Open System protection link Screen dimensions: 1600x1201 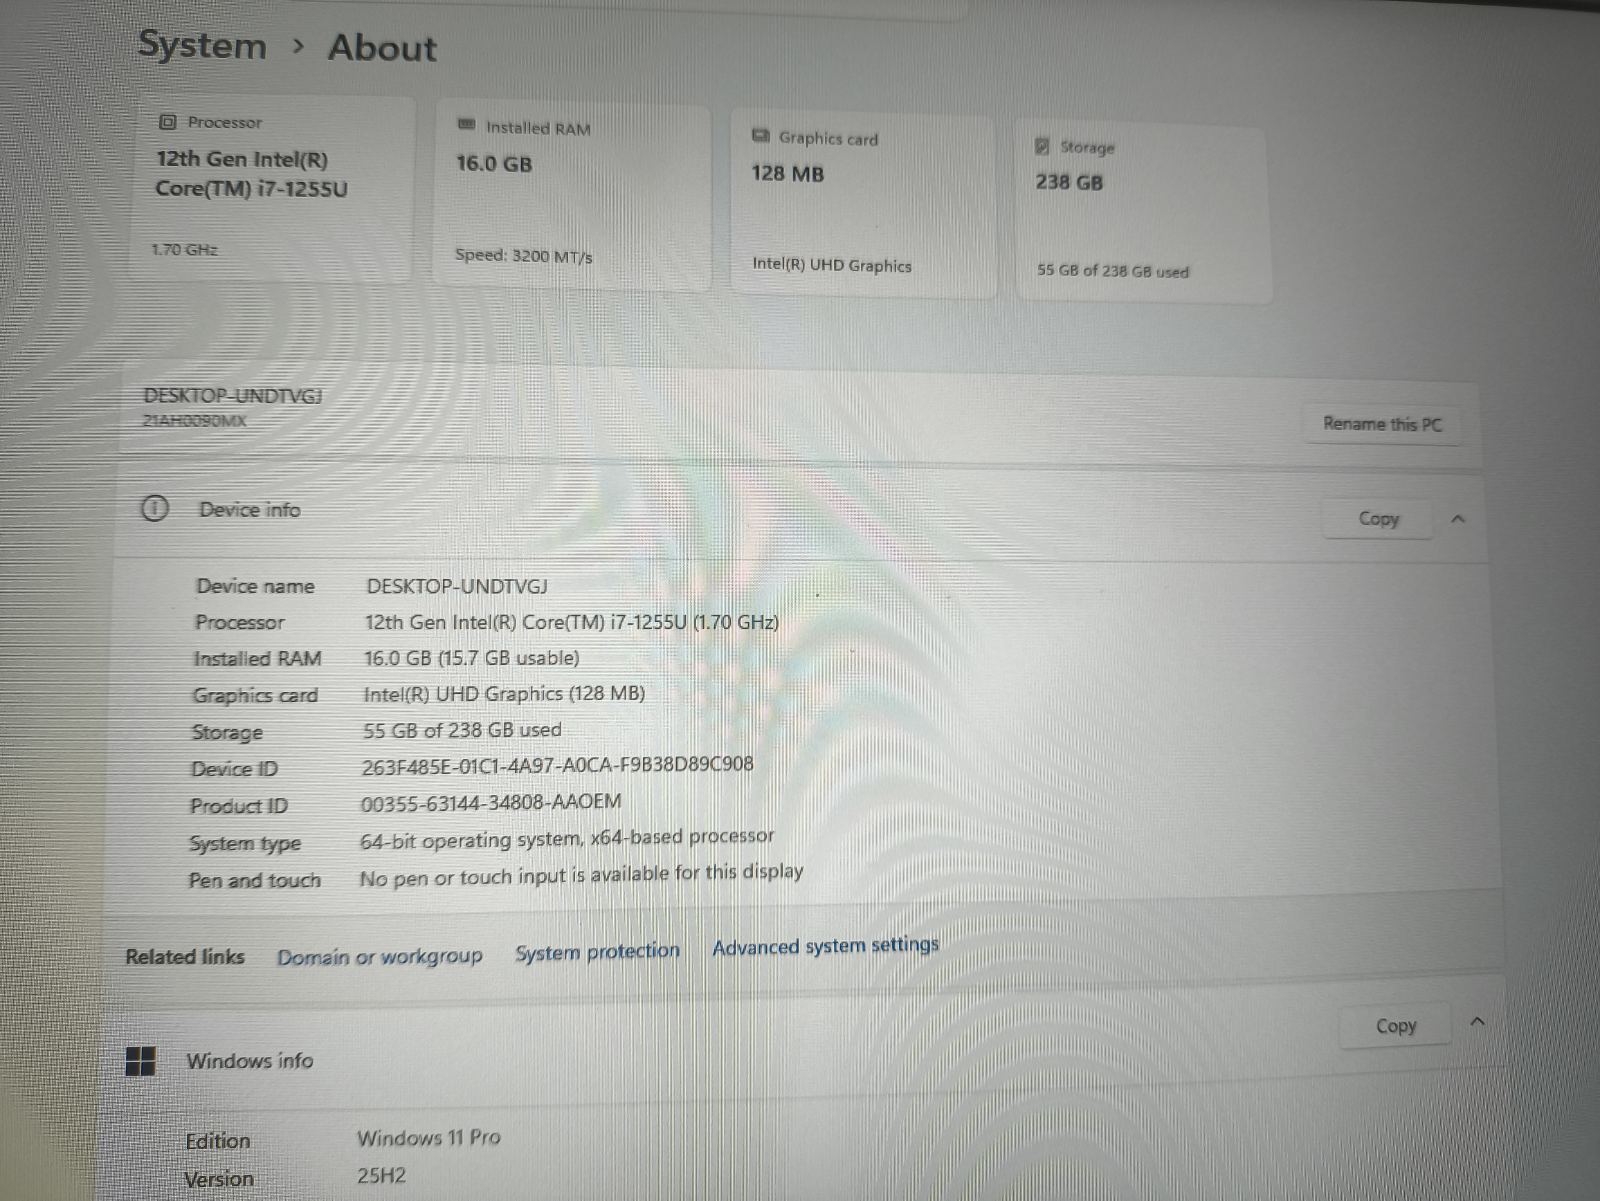597,951
